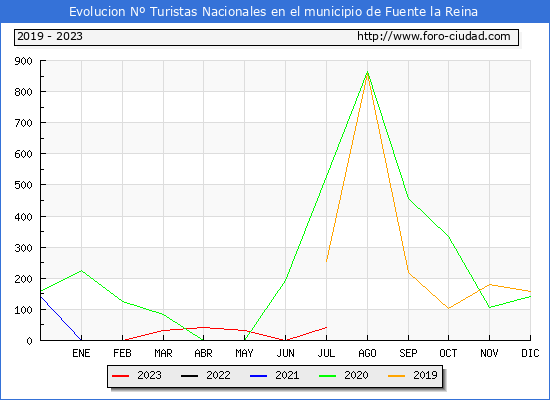
Task: Click the MAR month axis label
Action: (163, 353)
